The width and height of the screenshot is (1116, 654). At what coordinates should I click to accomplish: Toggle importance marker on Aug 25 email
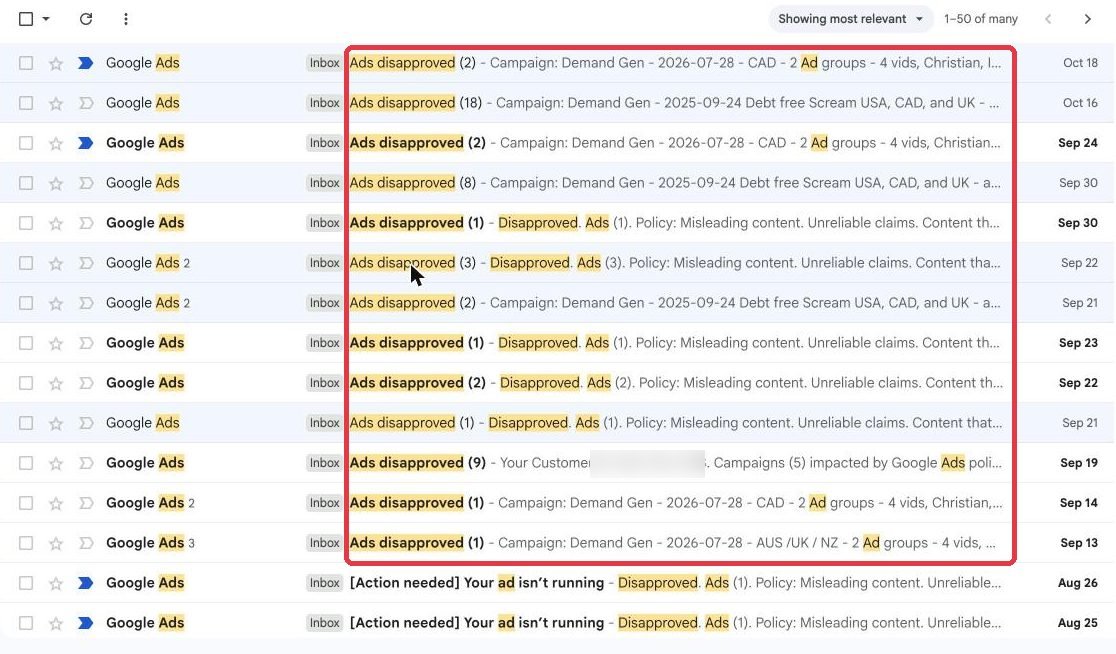(85, 623)
